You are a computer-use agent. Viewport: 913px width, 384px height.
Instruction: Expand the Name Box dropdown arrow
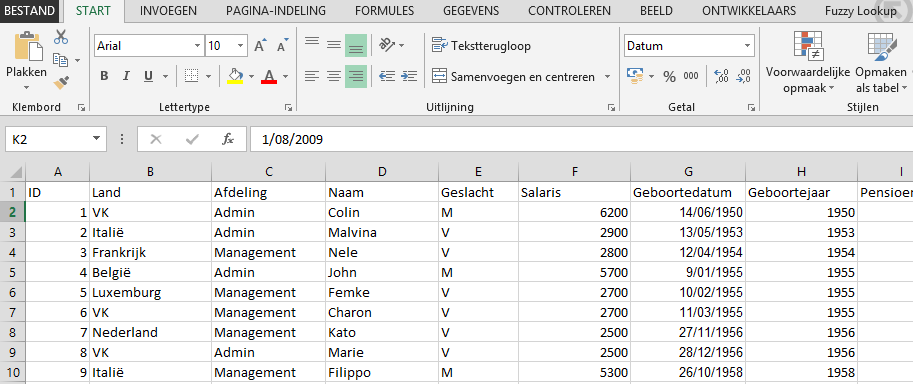click(x=96, y=139)
